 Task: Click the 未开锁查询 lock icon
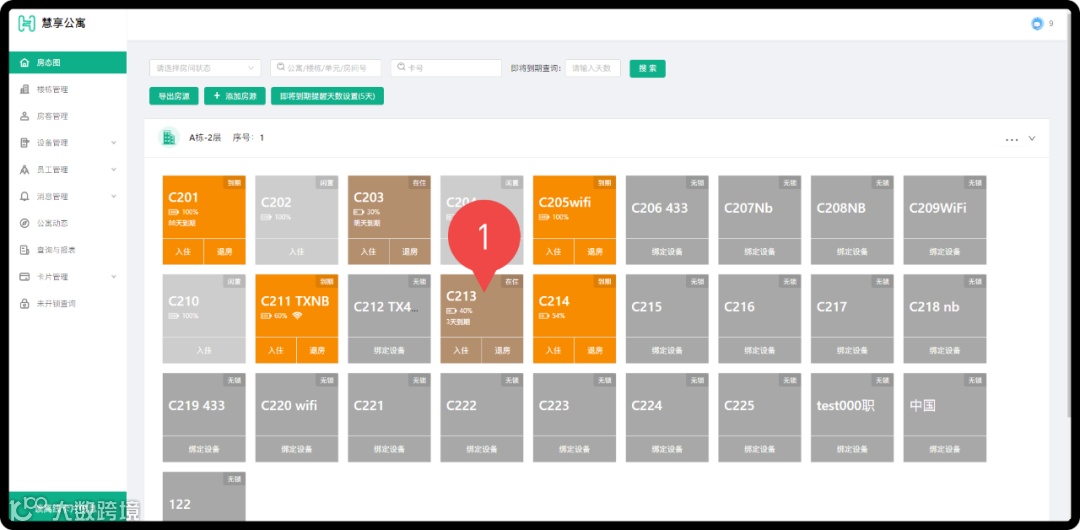25,303
